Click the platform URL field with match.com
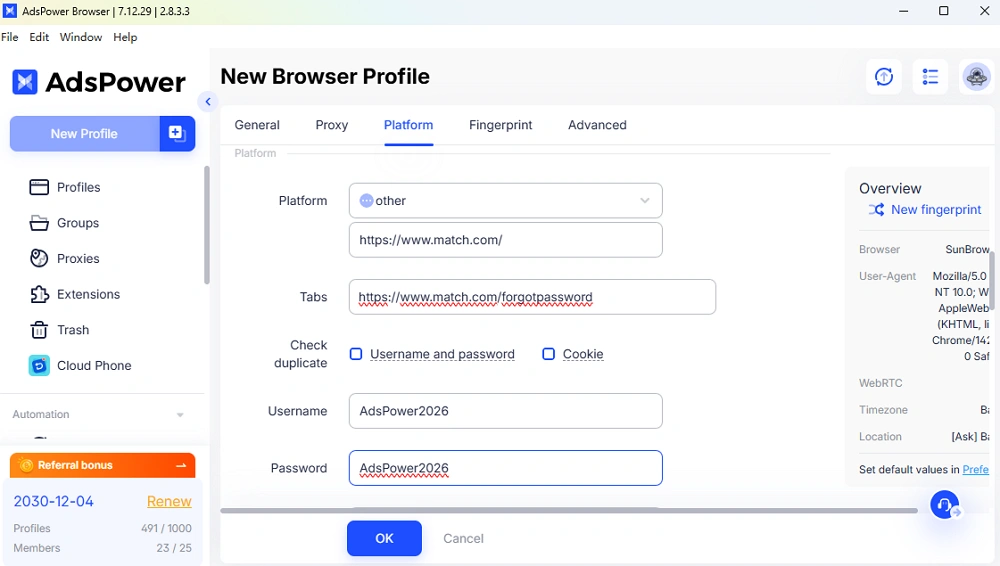1000x566 pixels. (506, 240)
